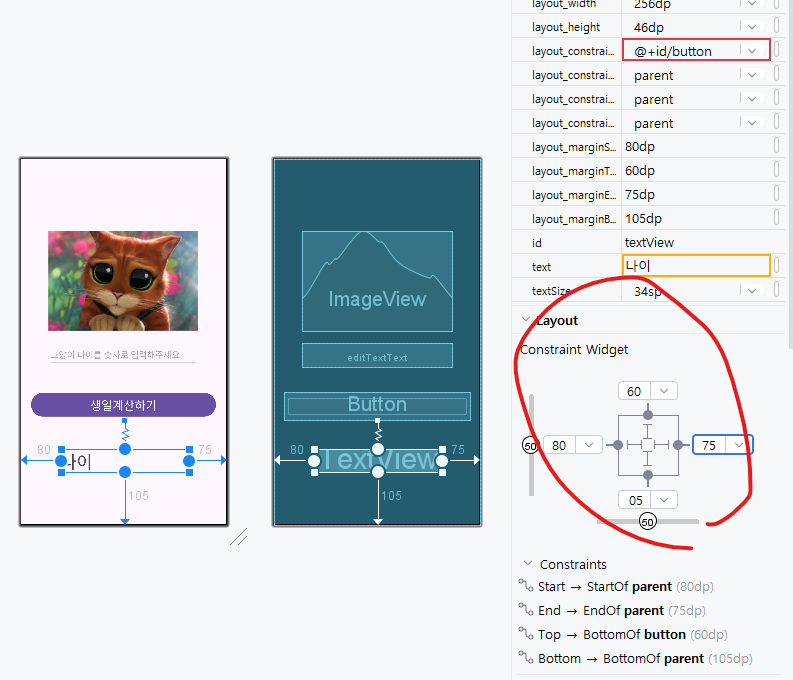This screenshot has width=793, height=680.
Task: Select the Button widget in blueprint view
Action: pos(377,406)
